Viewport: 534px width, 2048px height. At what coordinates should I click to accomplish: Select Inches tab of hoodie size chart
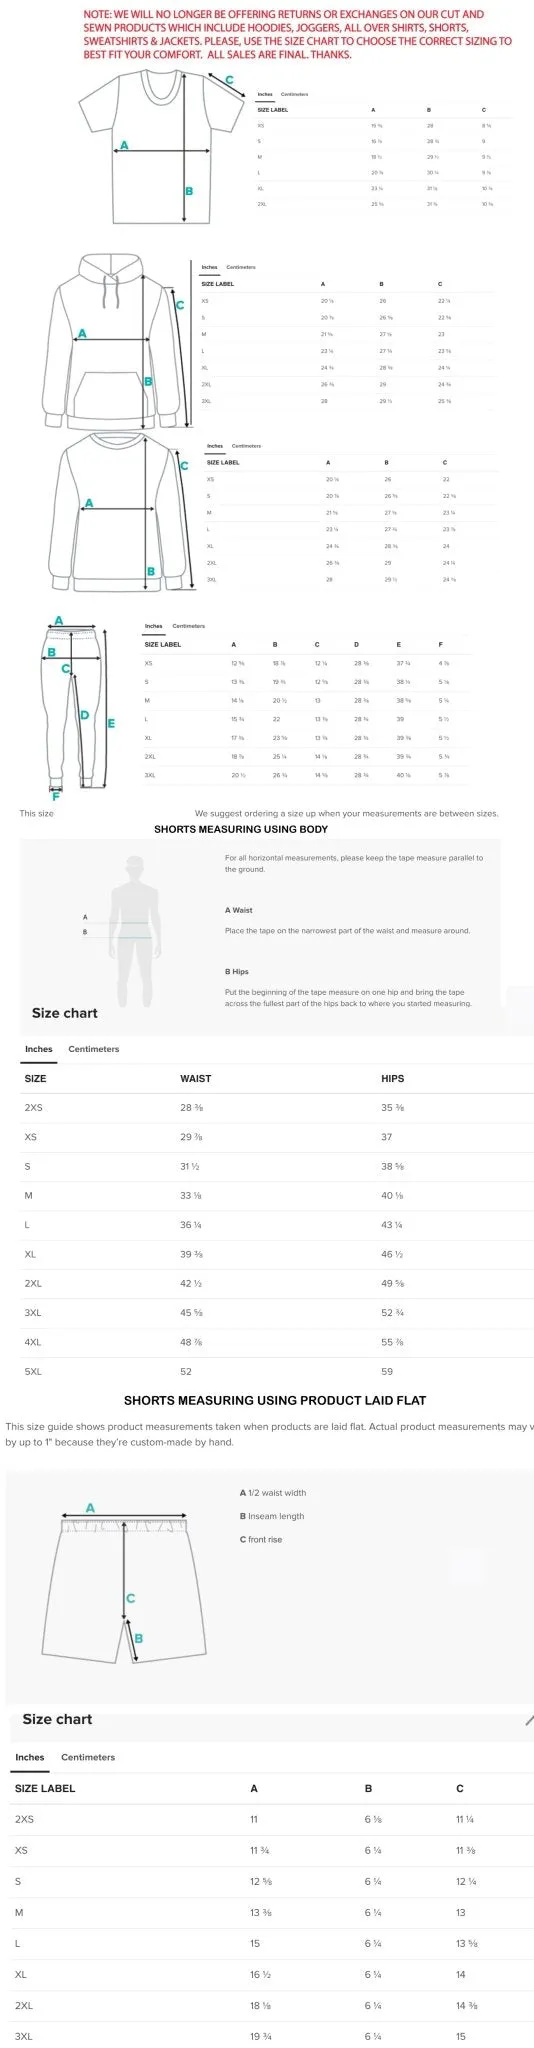pos(209,267)
